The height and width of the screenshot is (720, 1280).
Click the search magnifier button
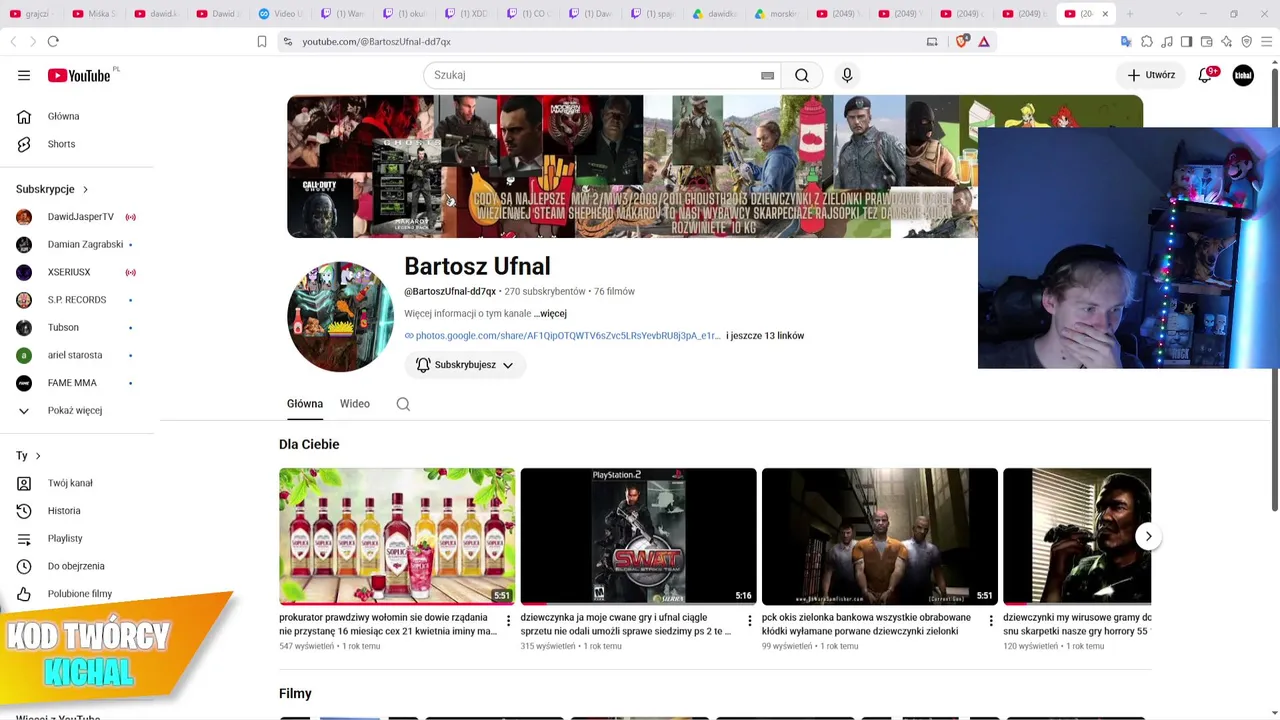pyautogui.click(x=802, y=75)
